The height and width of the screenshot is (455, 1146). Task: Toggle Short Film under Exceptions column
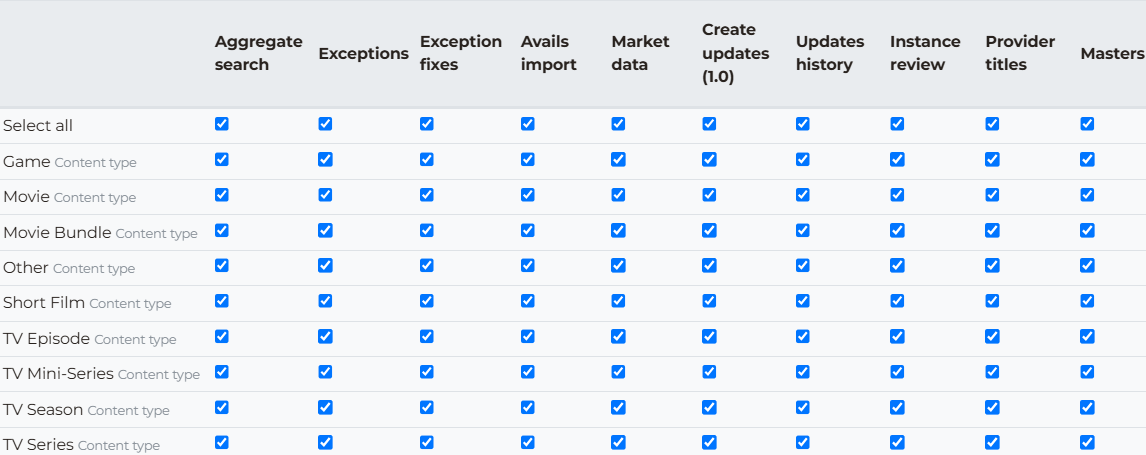click(325, 301)
